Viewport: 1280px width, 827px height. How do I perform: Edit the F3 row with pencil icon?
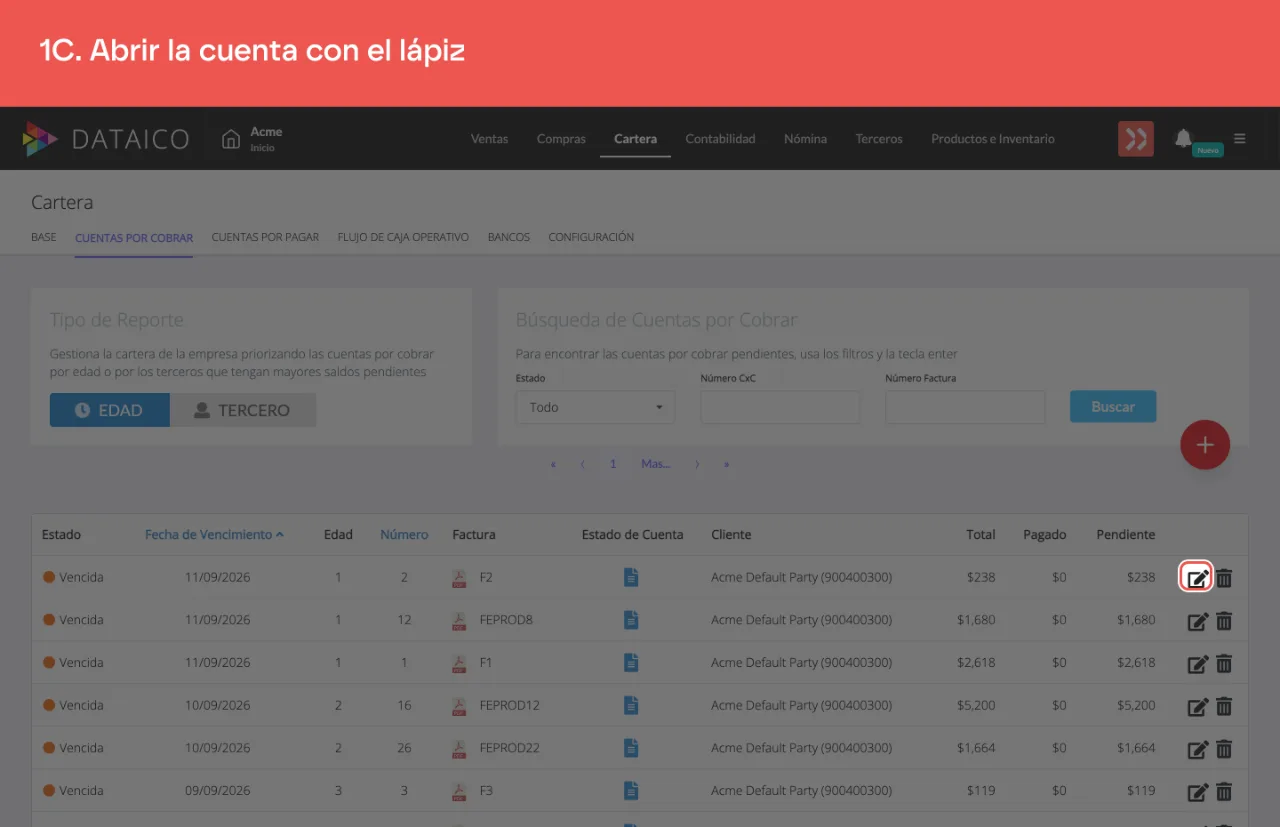pos(1197,791)
